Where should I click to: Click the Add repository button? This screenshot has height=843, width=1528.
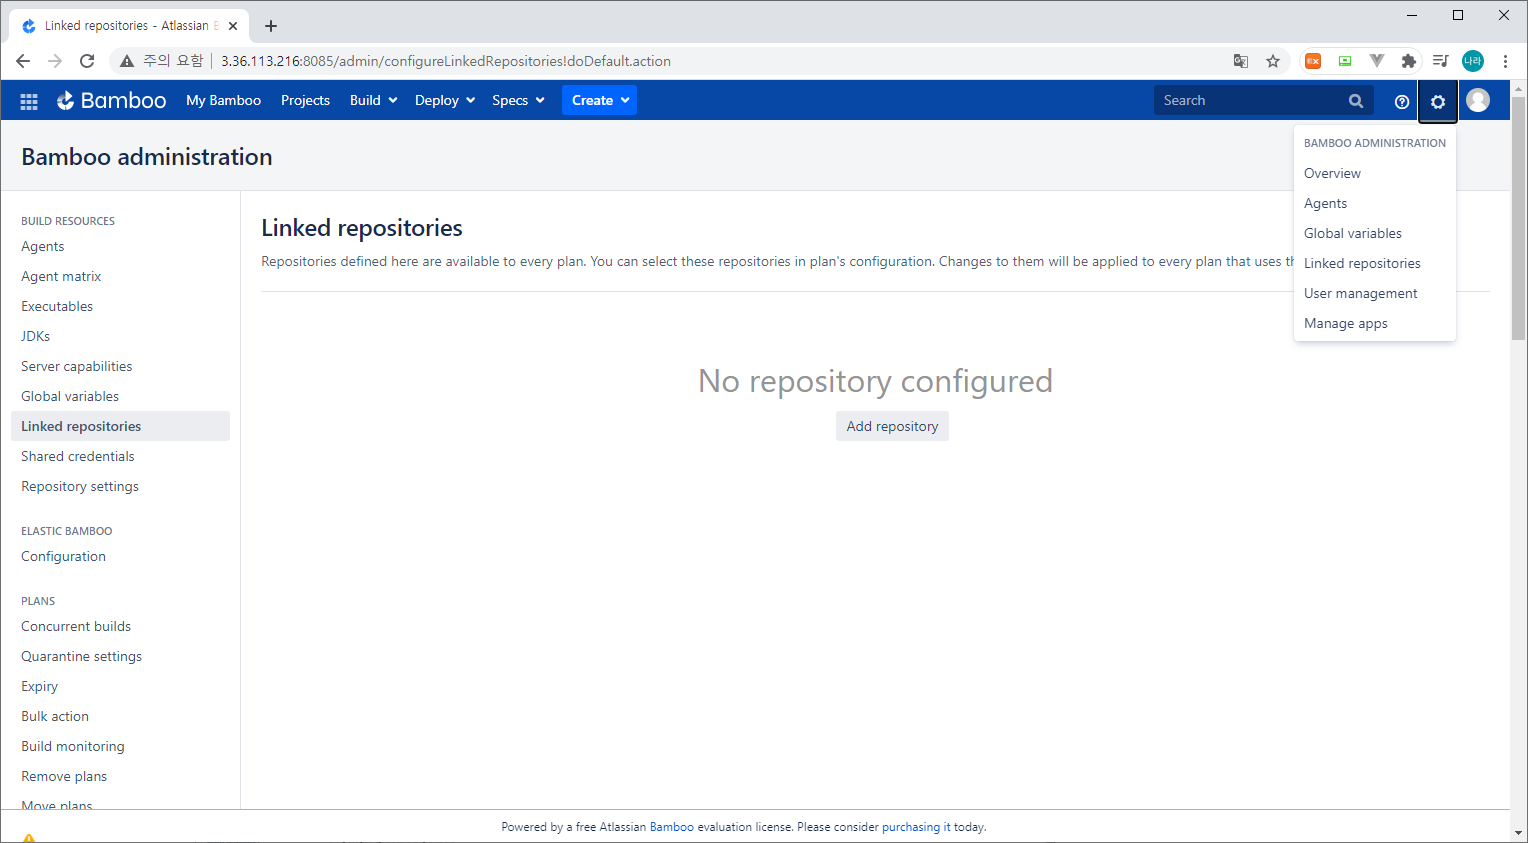[x=892, y=426]
